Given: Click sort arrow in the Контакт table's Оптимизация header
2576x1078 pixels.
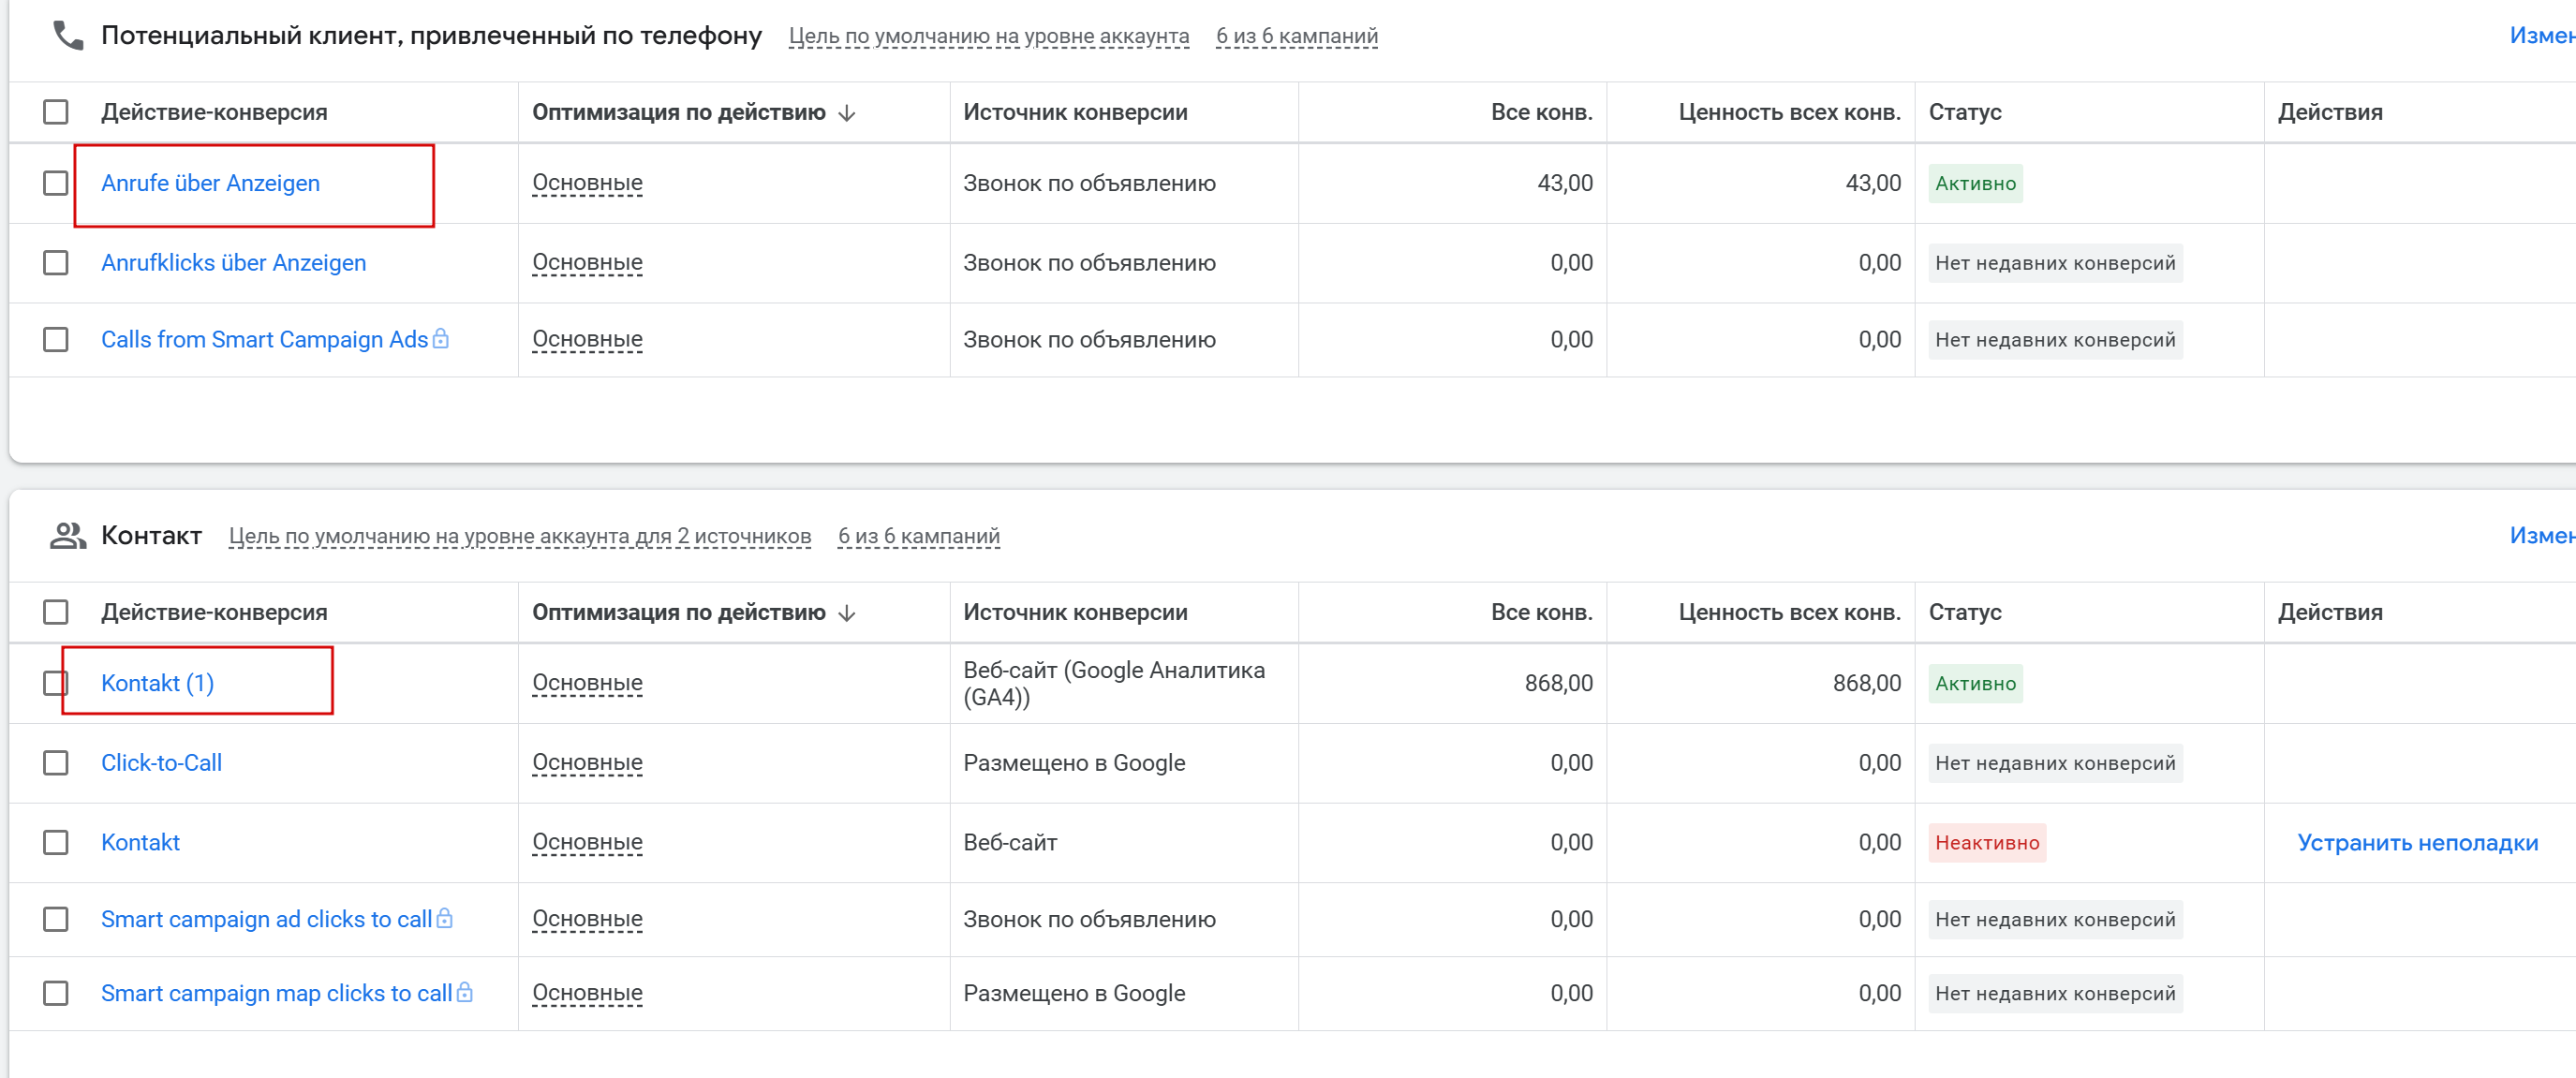Looking at the screenshot, I should [x=847, y=613].
